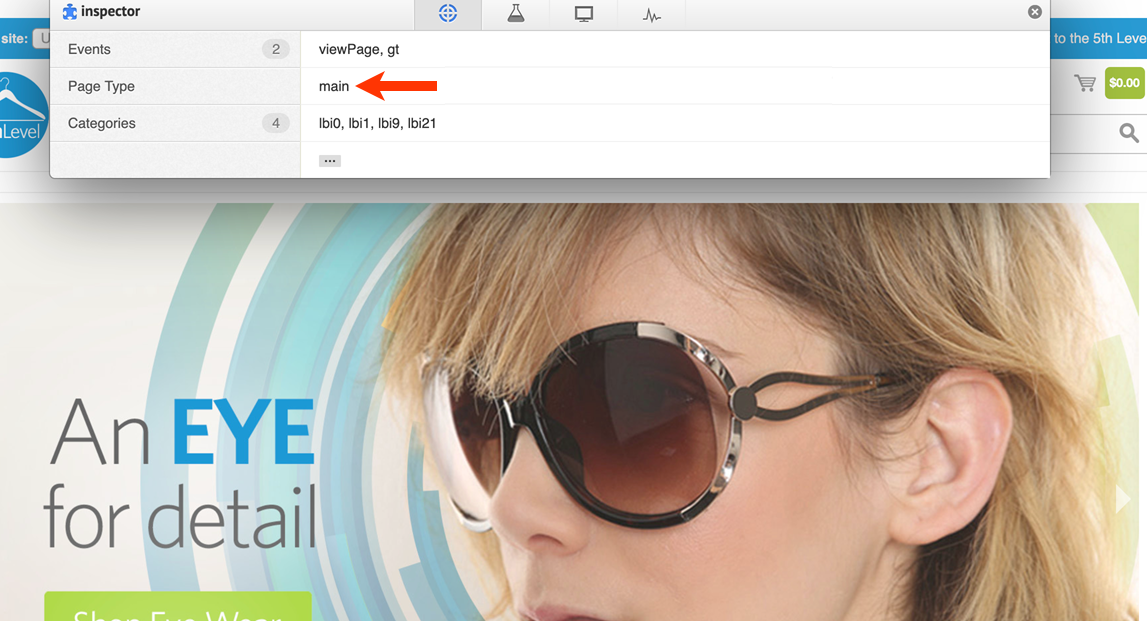Advance carousel with the right arrow
Viewport: 1147px width, 621px height.
coord(1122,499)
